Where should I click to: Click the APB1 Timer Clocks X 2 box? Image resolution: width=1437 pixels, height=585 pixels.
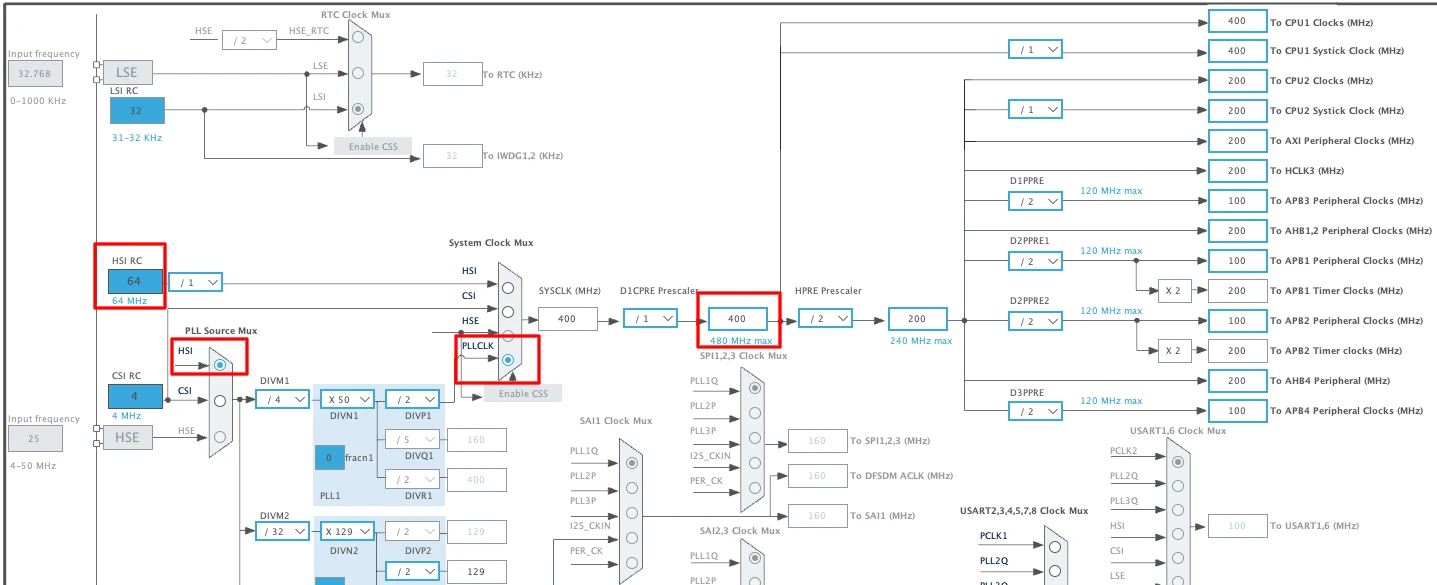(x=1174, y=291)
